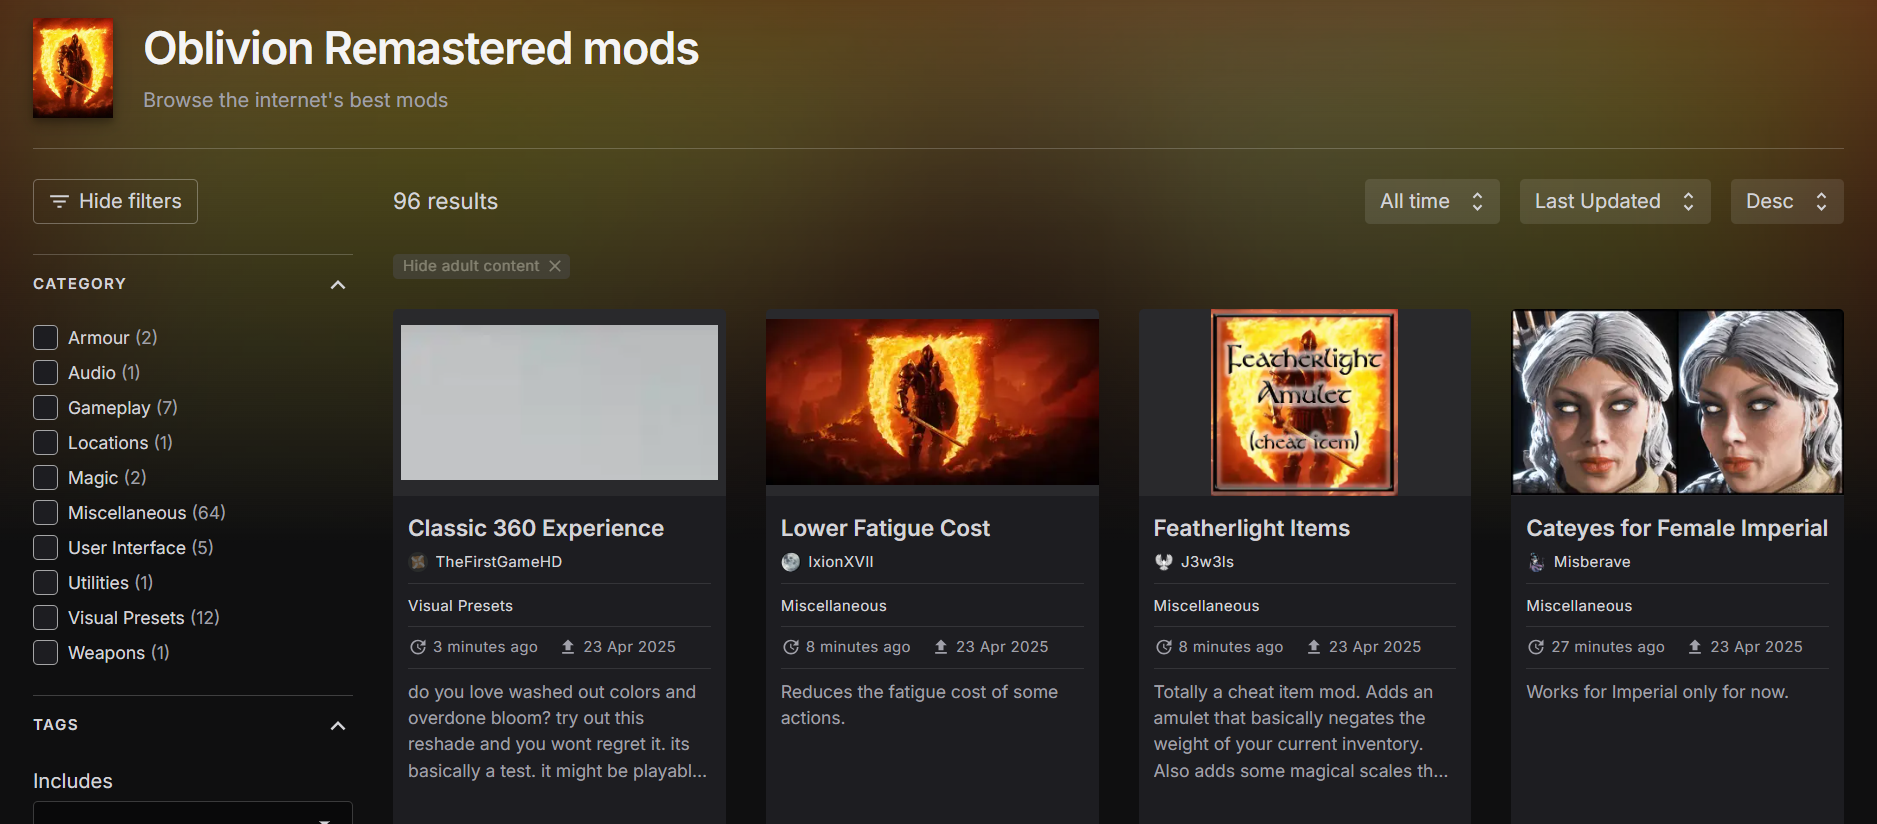Enable the Armour category checkbox
1877x824 pixels.
pos(45,337)
